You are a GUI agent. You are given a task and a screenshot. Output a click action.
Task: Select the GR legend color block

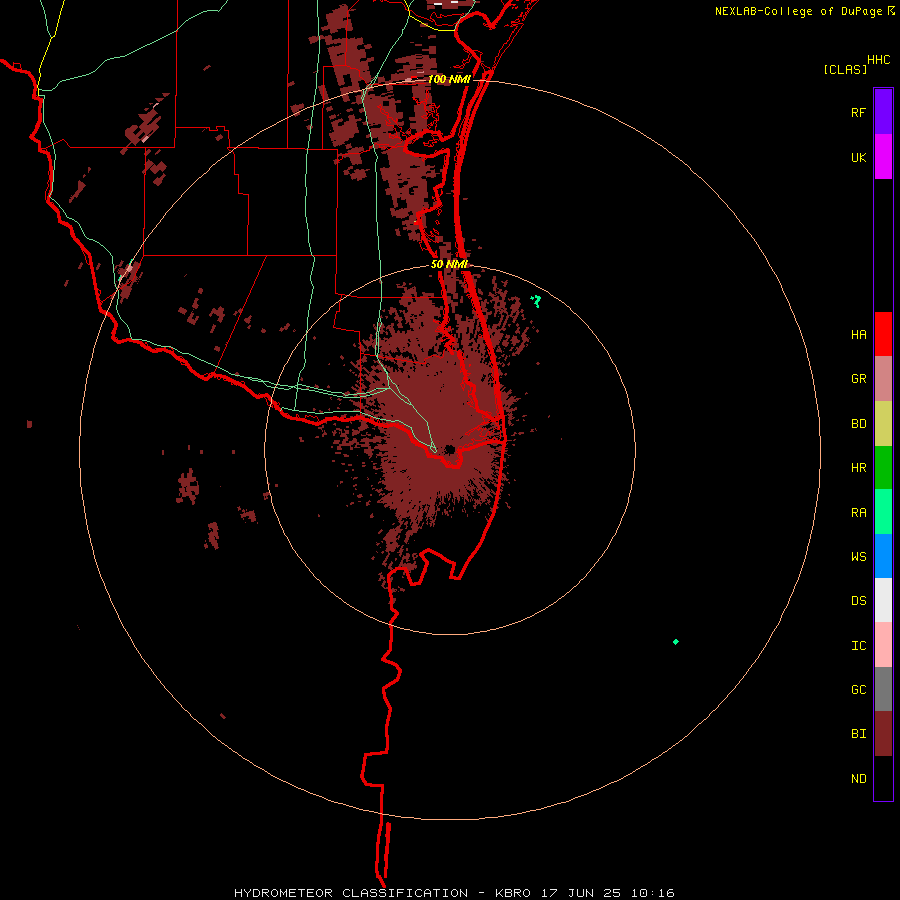pyautogui.click(x=883, y=379)
